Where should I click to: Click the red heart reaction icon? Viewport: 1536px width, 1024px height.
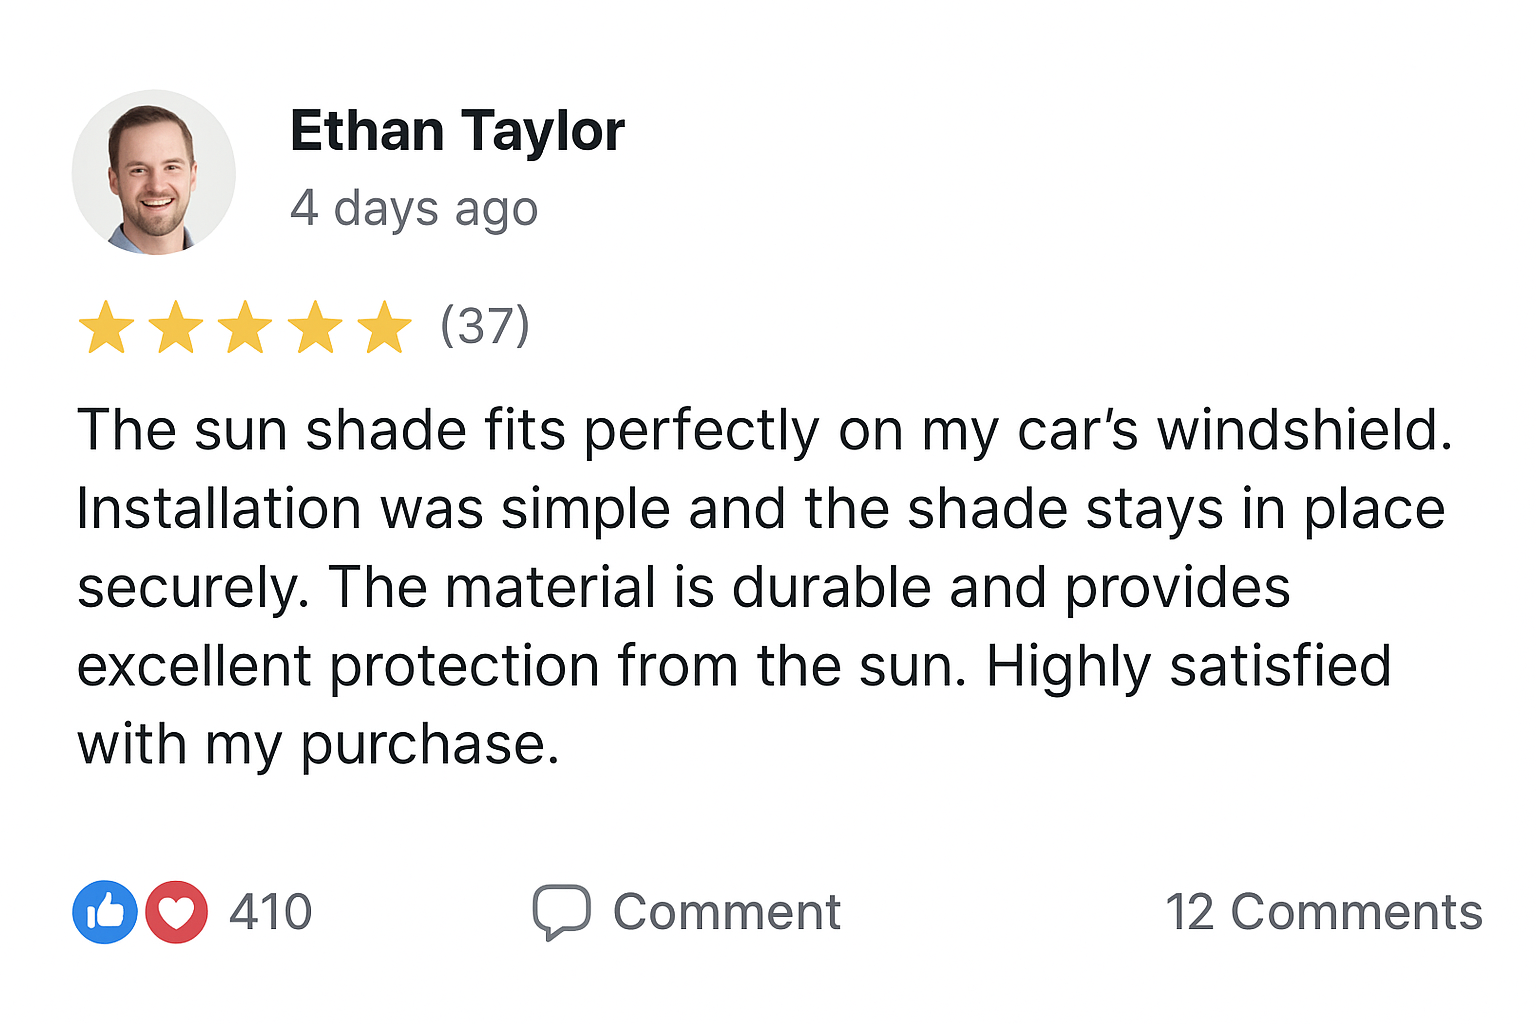coord(177,912)
